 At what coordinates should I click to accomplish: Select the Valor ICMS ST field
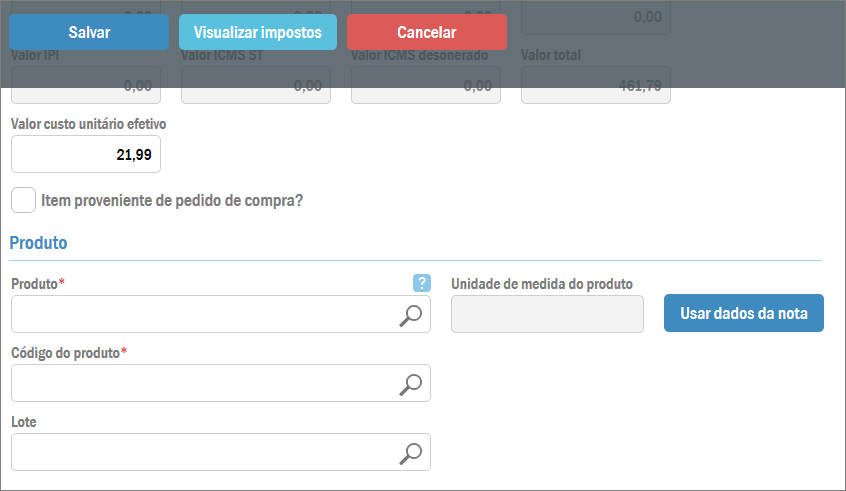[x=256, y=87]
